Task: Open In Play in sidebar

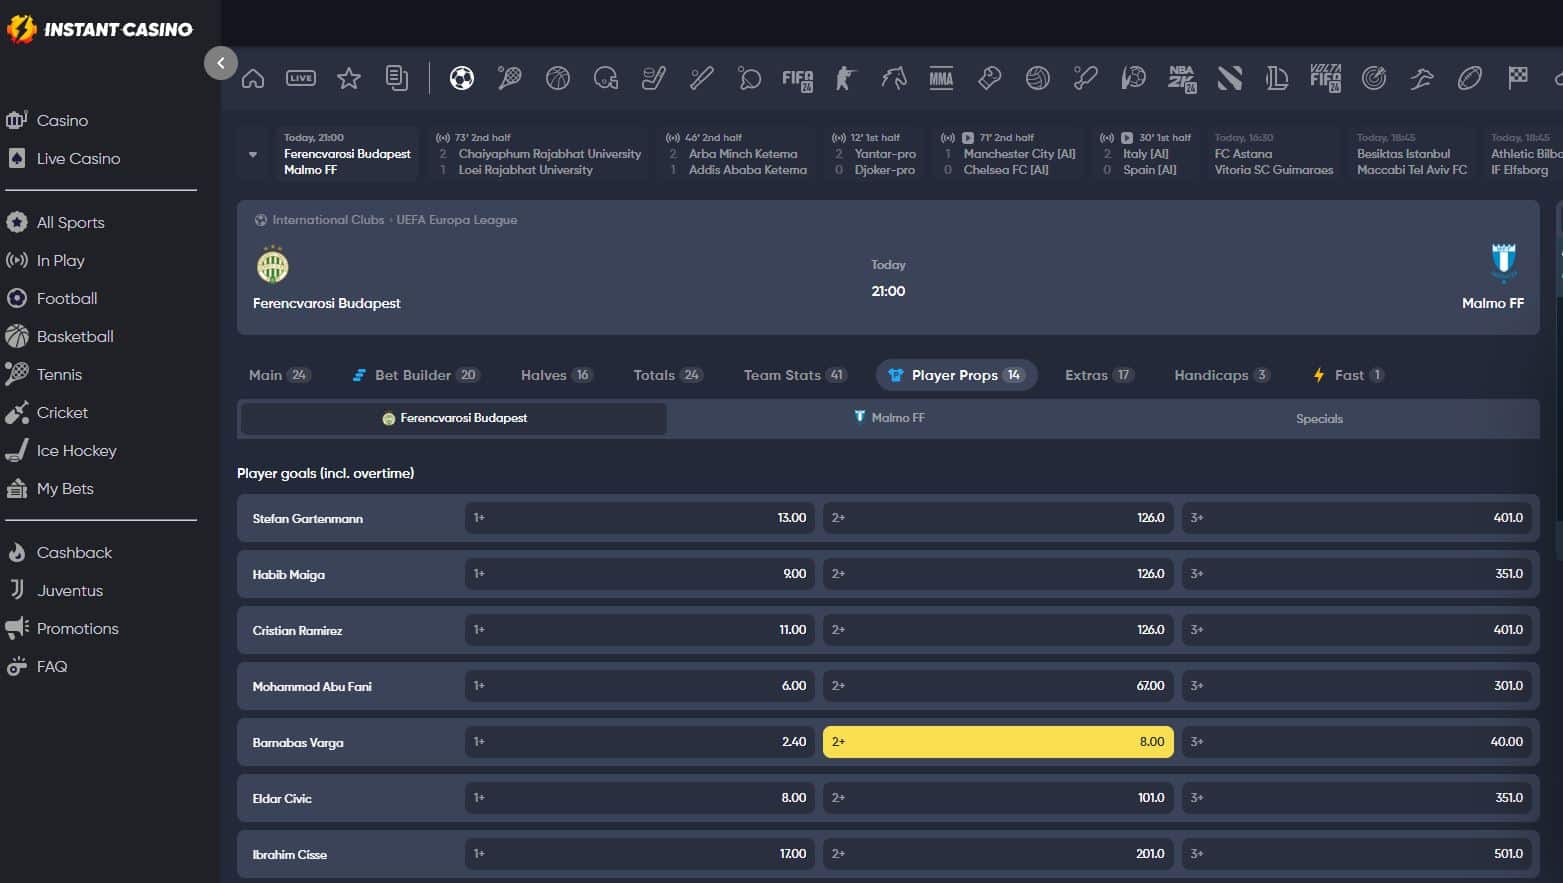Action: point(60,260)
